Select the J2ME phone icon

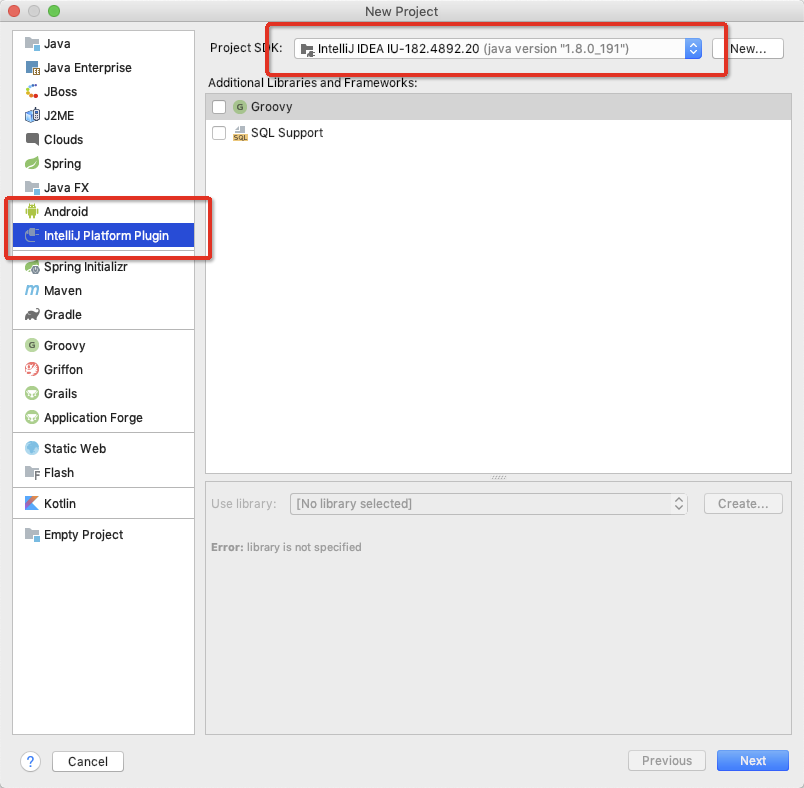point(32,115)
